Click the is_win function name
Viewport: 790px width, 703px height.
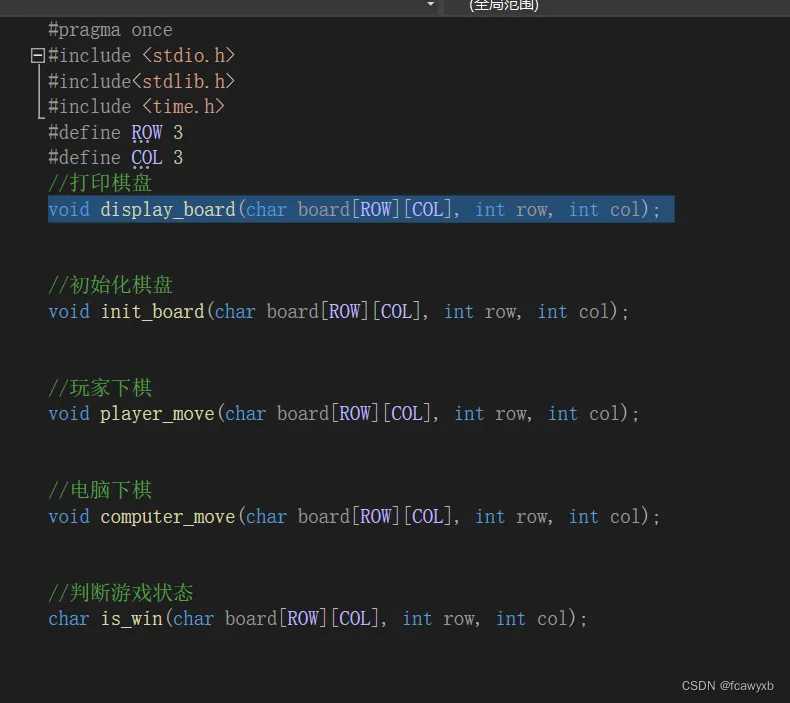tap(131, 619)
